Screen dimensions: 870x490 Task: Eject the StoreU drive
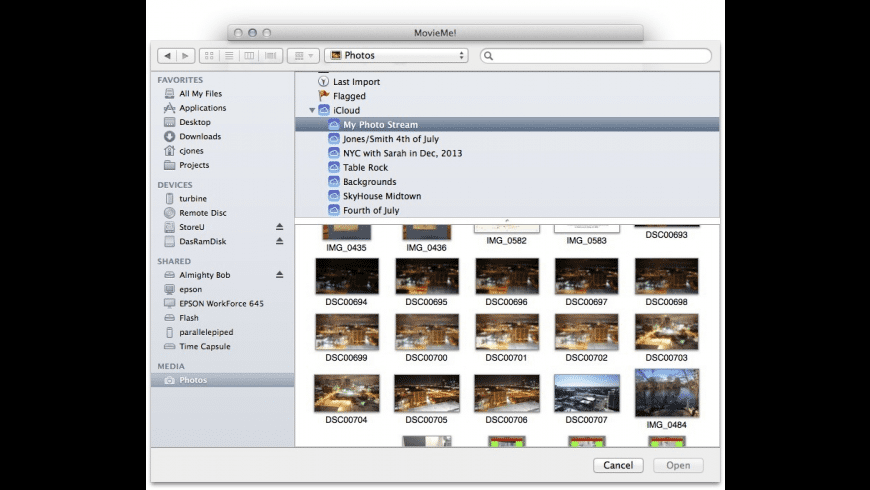point(280,227)
